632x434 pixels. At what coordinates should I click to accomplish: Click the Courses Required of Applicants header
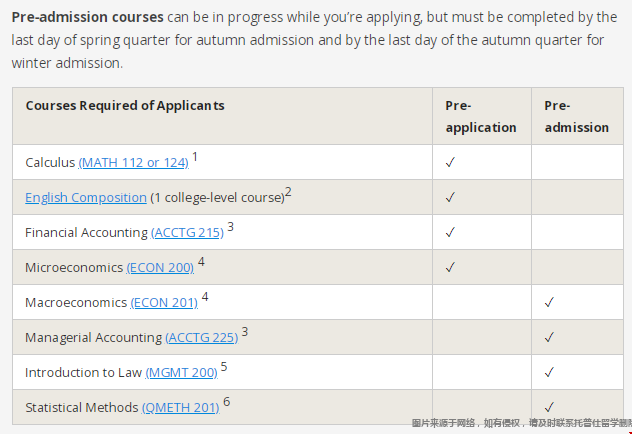125,105
